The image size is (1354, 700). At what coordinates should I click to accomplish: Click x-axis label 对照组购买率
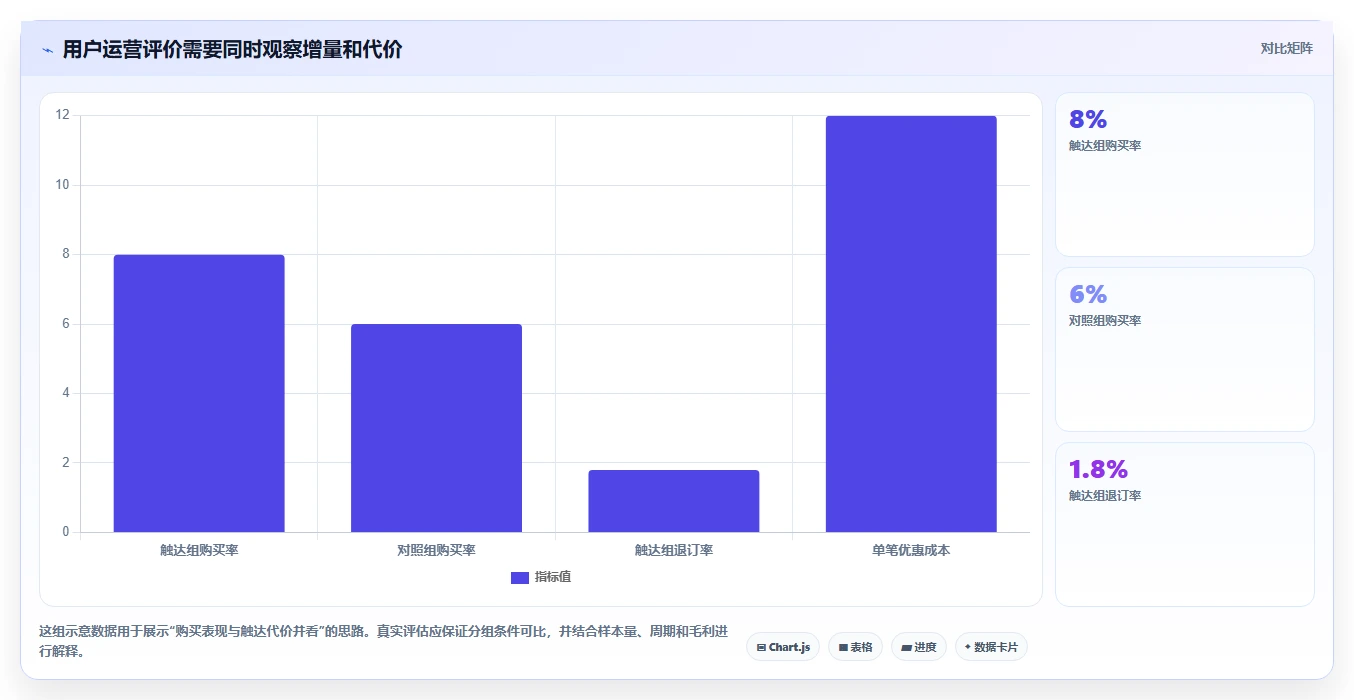pos(436,550)
